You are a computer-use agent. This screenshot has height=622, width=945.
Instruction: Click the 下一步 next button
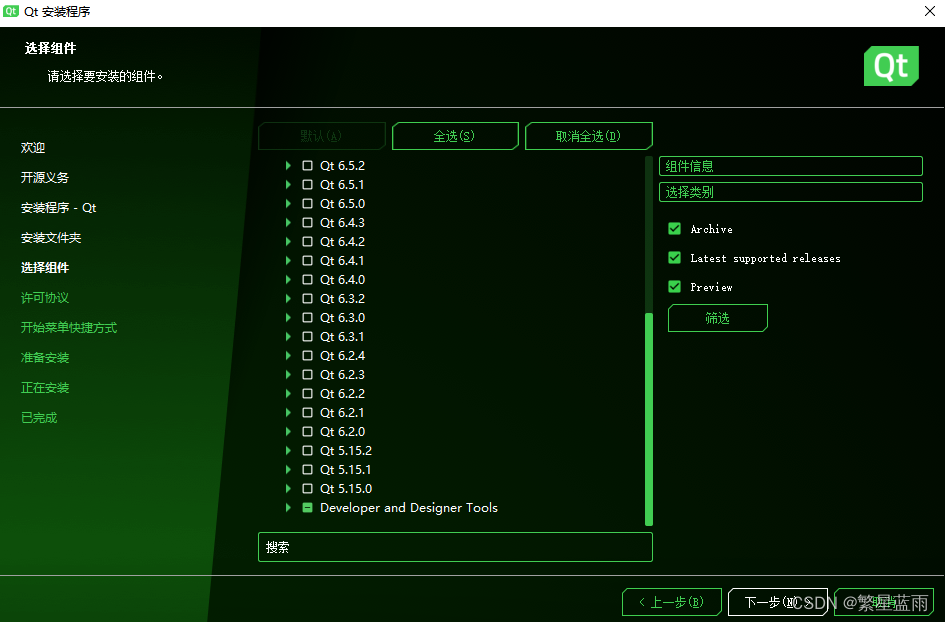(x=778, y=602)
